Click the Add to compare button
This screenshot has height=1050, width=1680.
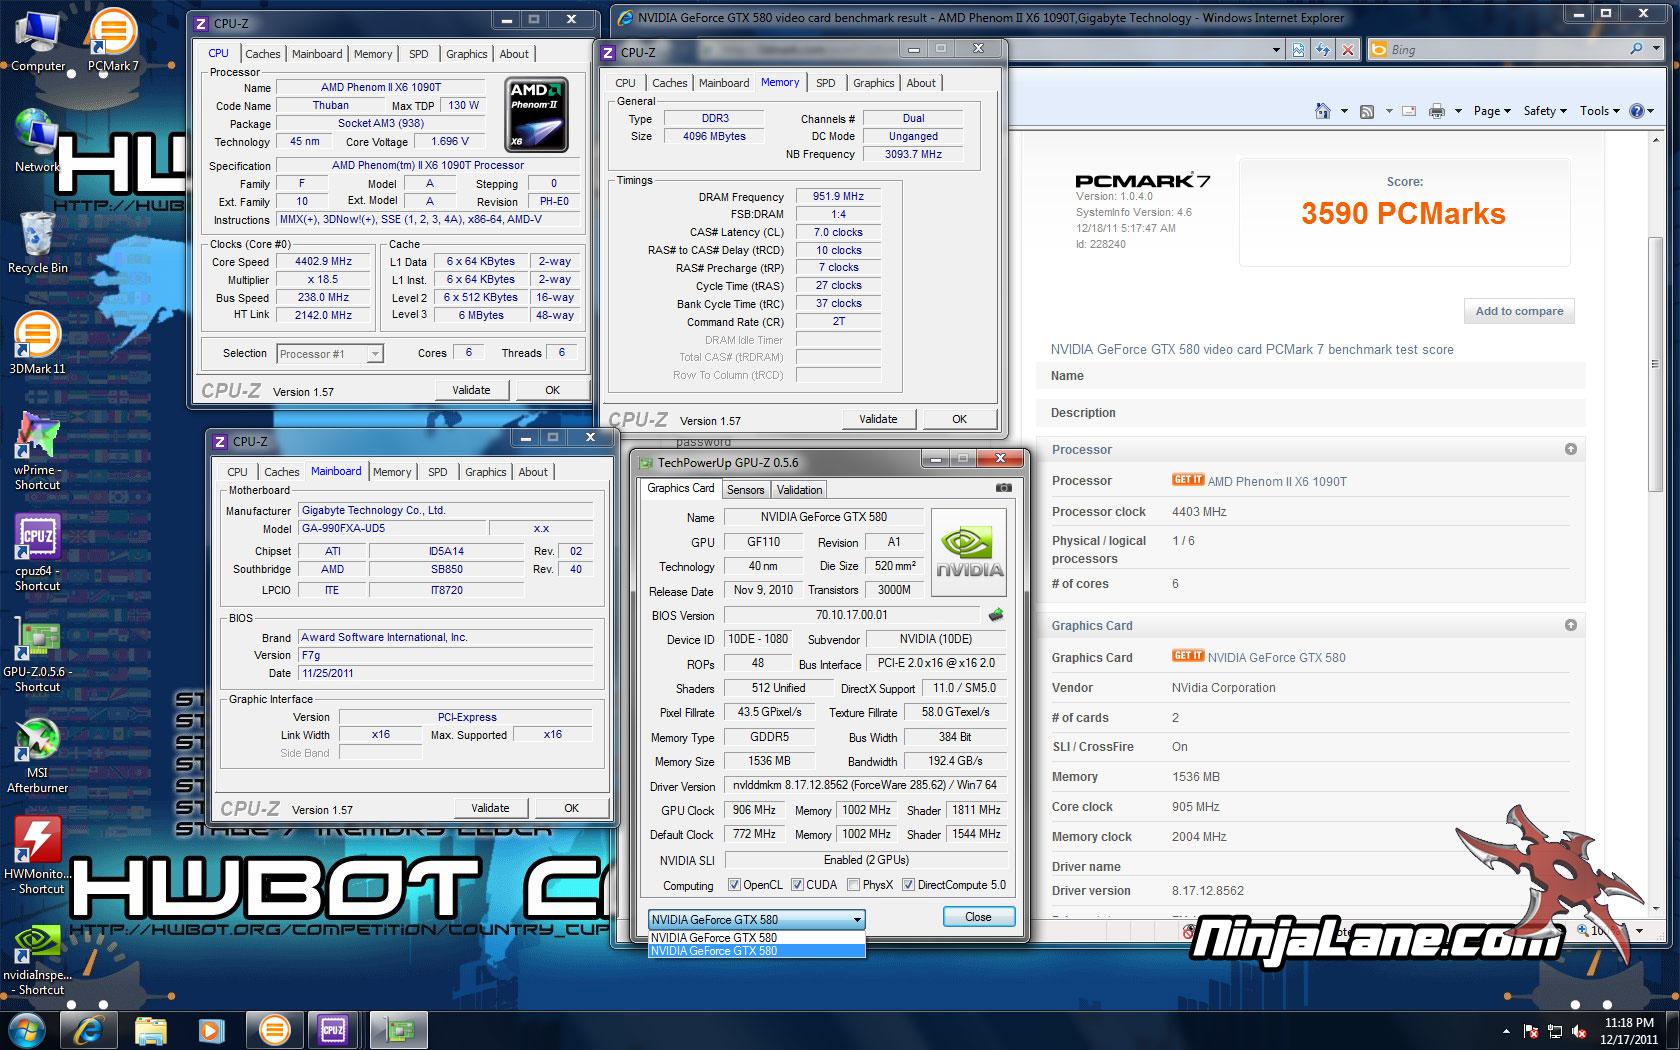pyautogui.click(x=1519, y=311)
